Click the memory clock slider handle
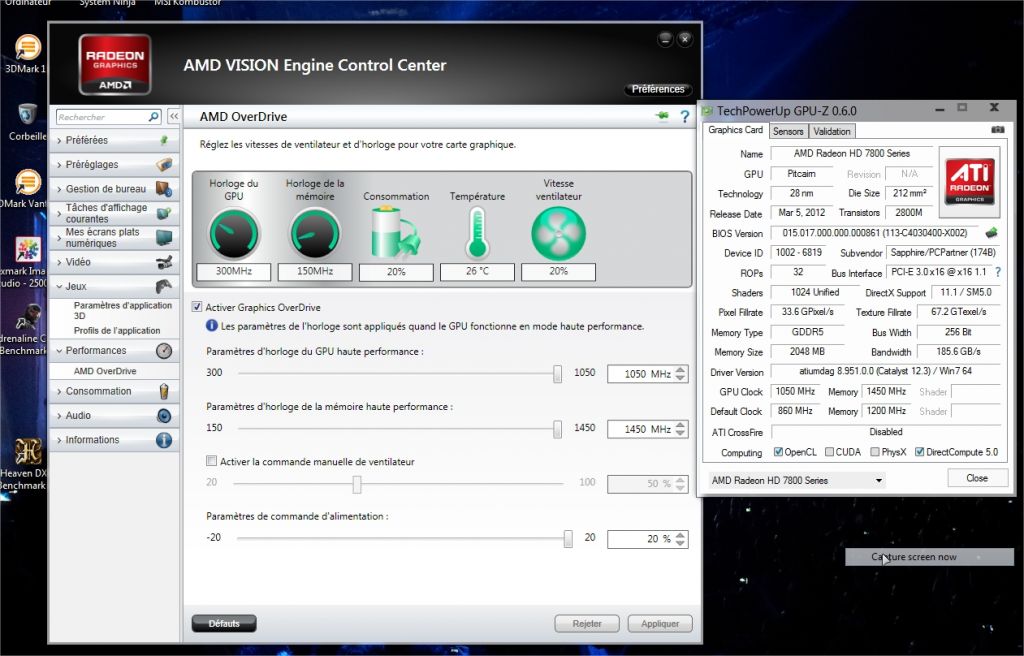The height and width of the screenshot is (656, 1024). (557, 429)
